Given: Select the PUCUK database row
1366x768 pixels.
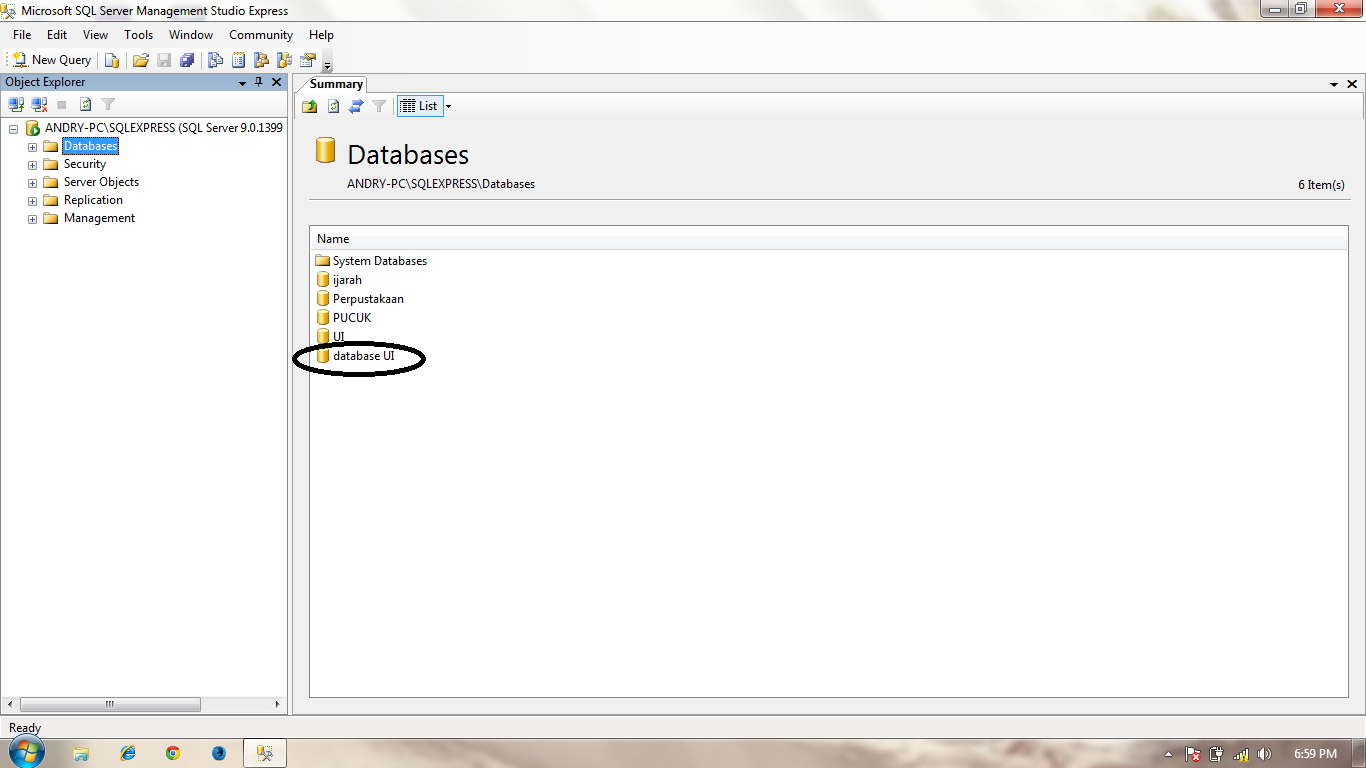Looking at the screenshot, I should click(x=344, y=318).
